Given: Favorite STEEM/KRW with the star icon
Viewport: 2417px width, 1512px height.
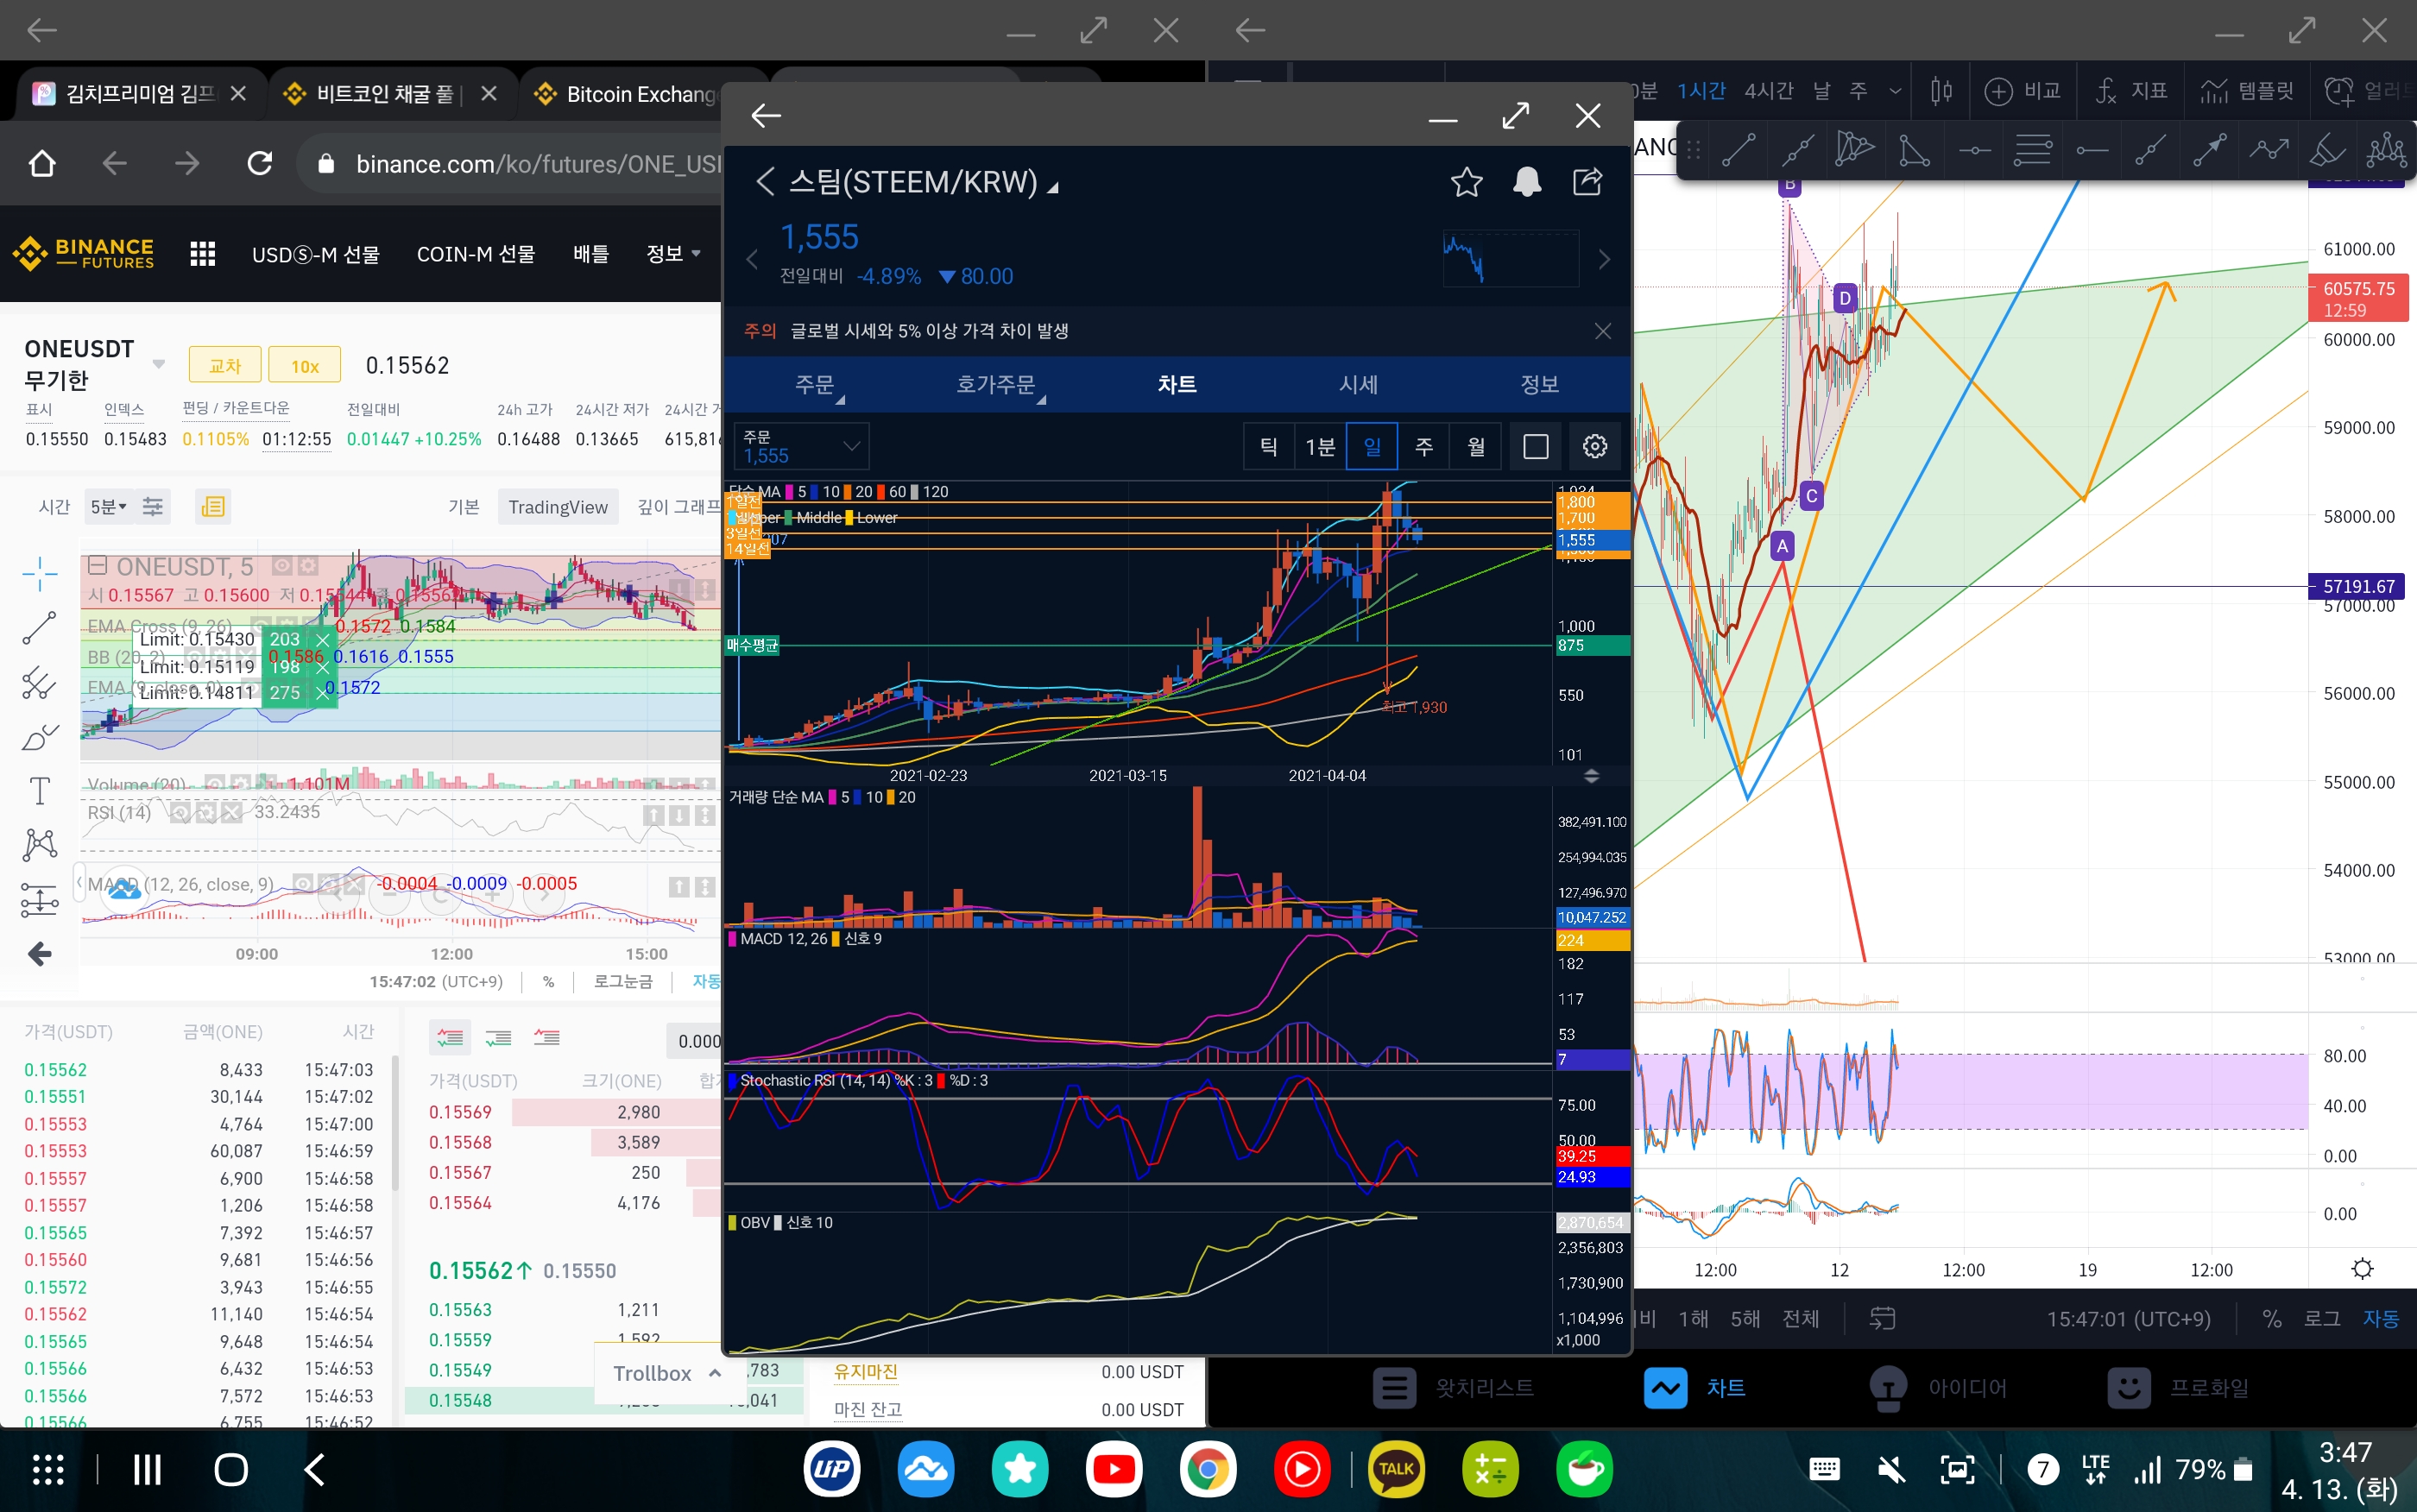Looking at the screenshot, I should 1466,182.
